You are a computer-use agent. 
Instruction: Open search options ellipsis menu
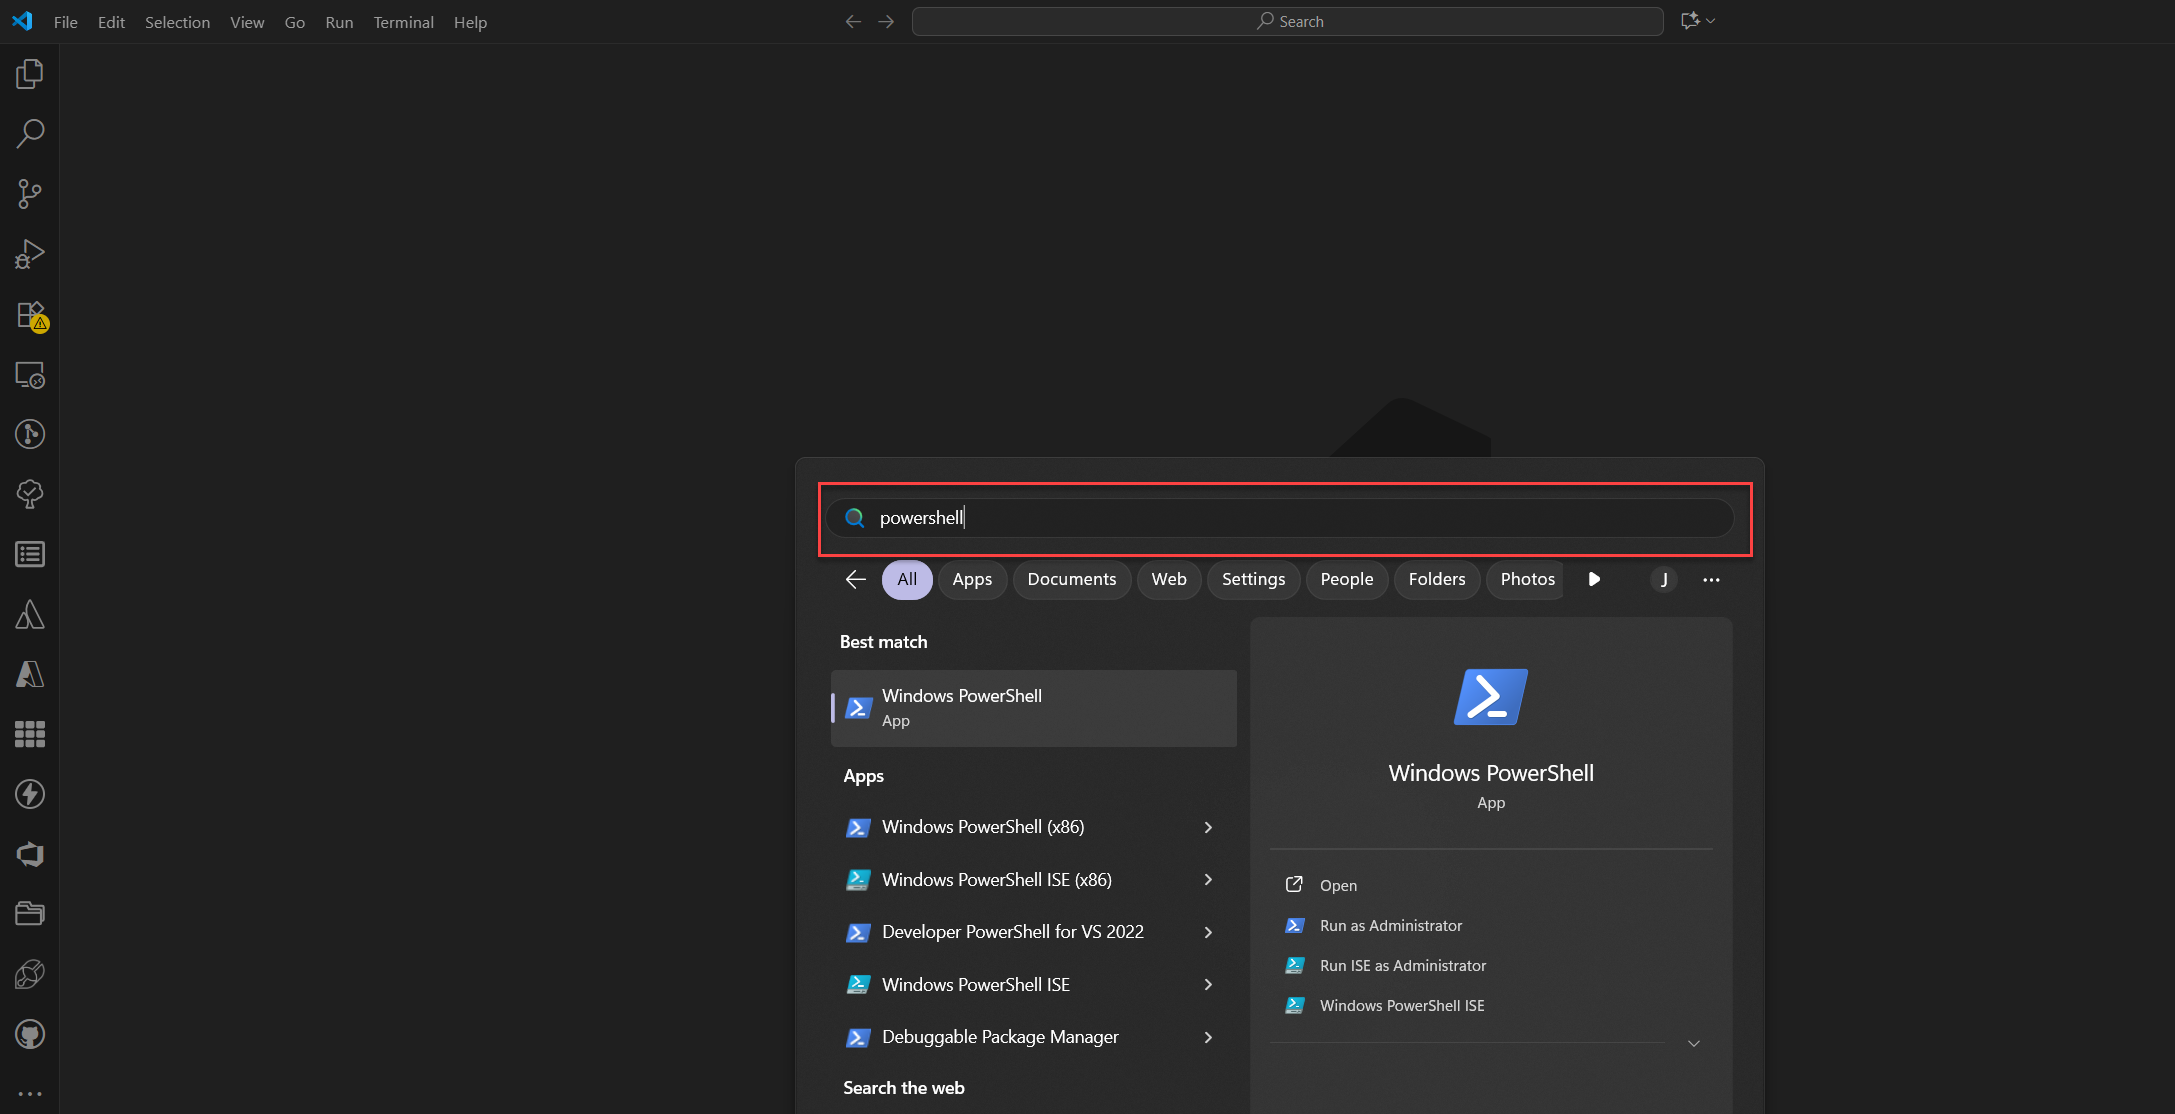[x=1711, y=580]
